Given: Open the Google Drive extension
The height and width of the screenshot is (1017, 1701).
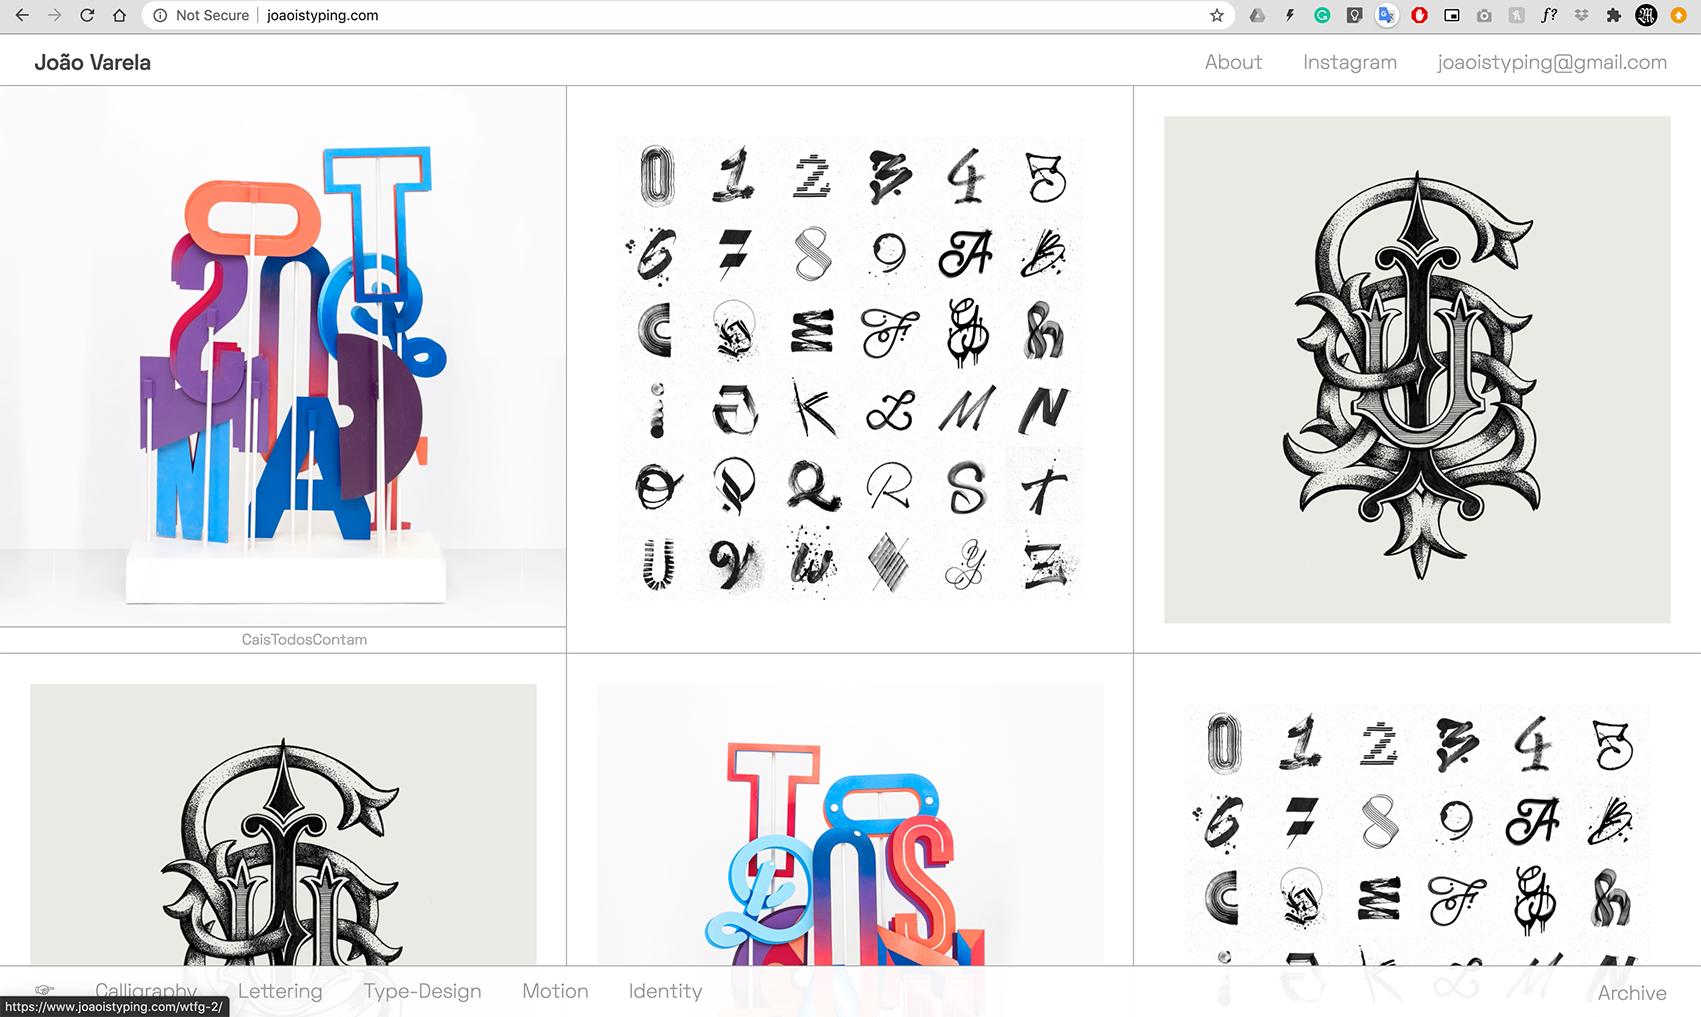Looking at the screenshot, I should pyautogui.click(x=1257, y=15).
